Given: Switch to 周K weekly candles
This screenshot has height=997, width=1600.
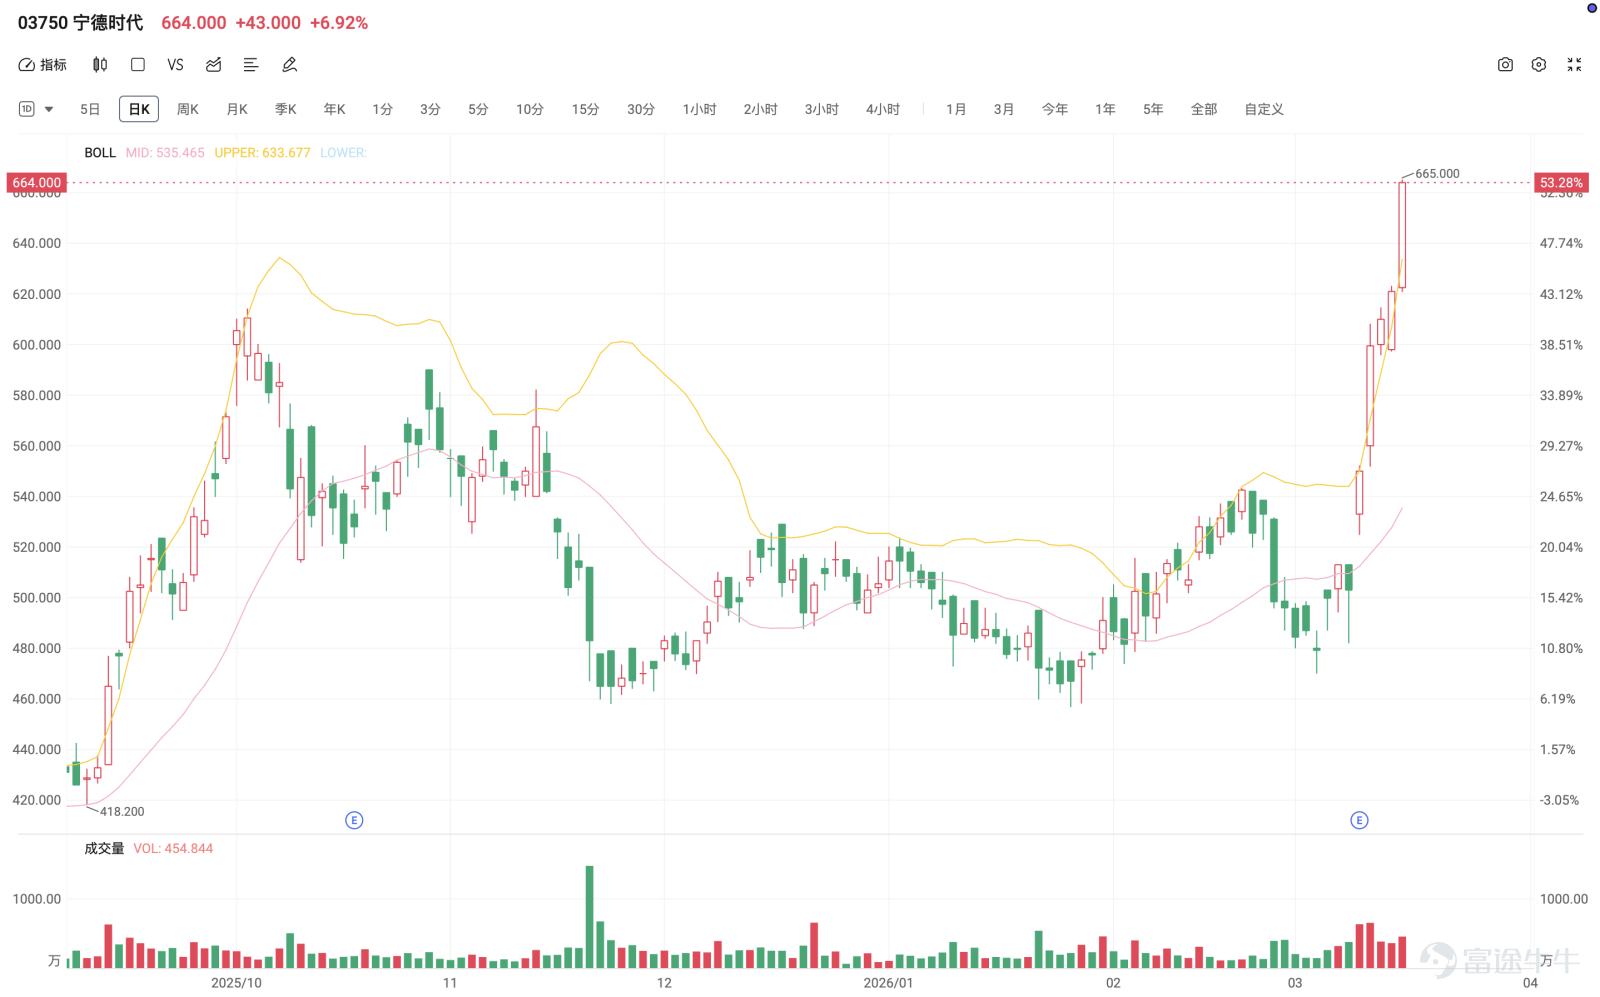Looking at the screenshot, I should click(187, 109).
